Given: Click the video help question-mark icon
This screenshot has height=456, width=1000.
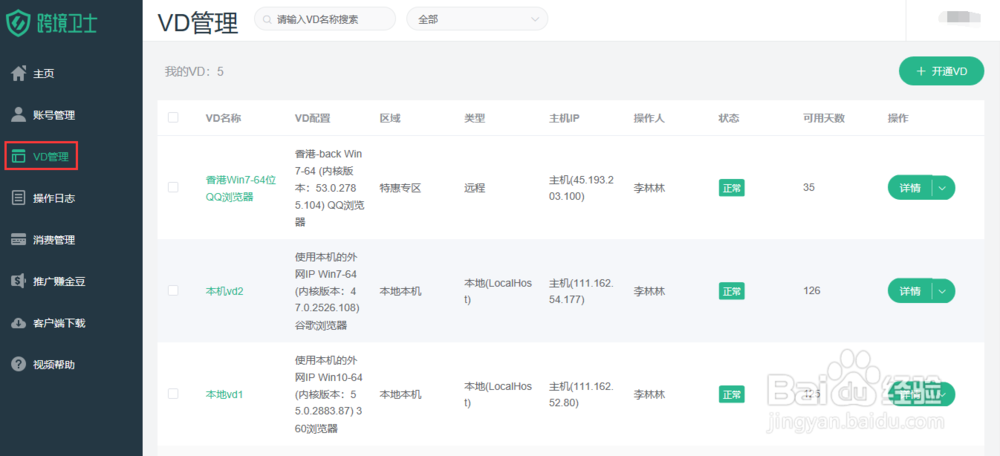Looking at the screenshot, I should 18,364.
